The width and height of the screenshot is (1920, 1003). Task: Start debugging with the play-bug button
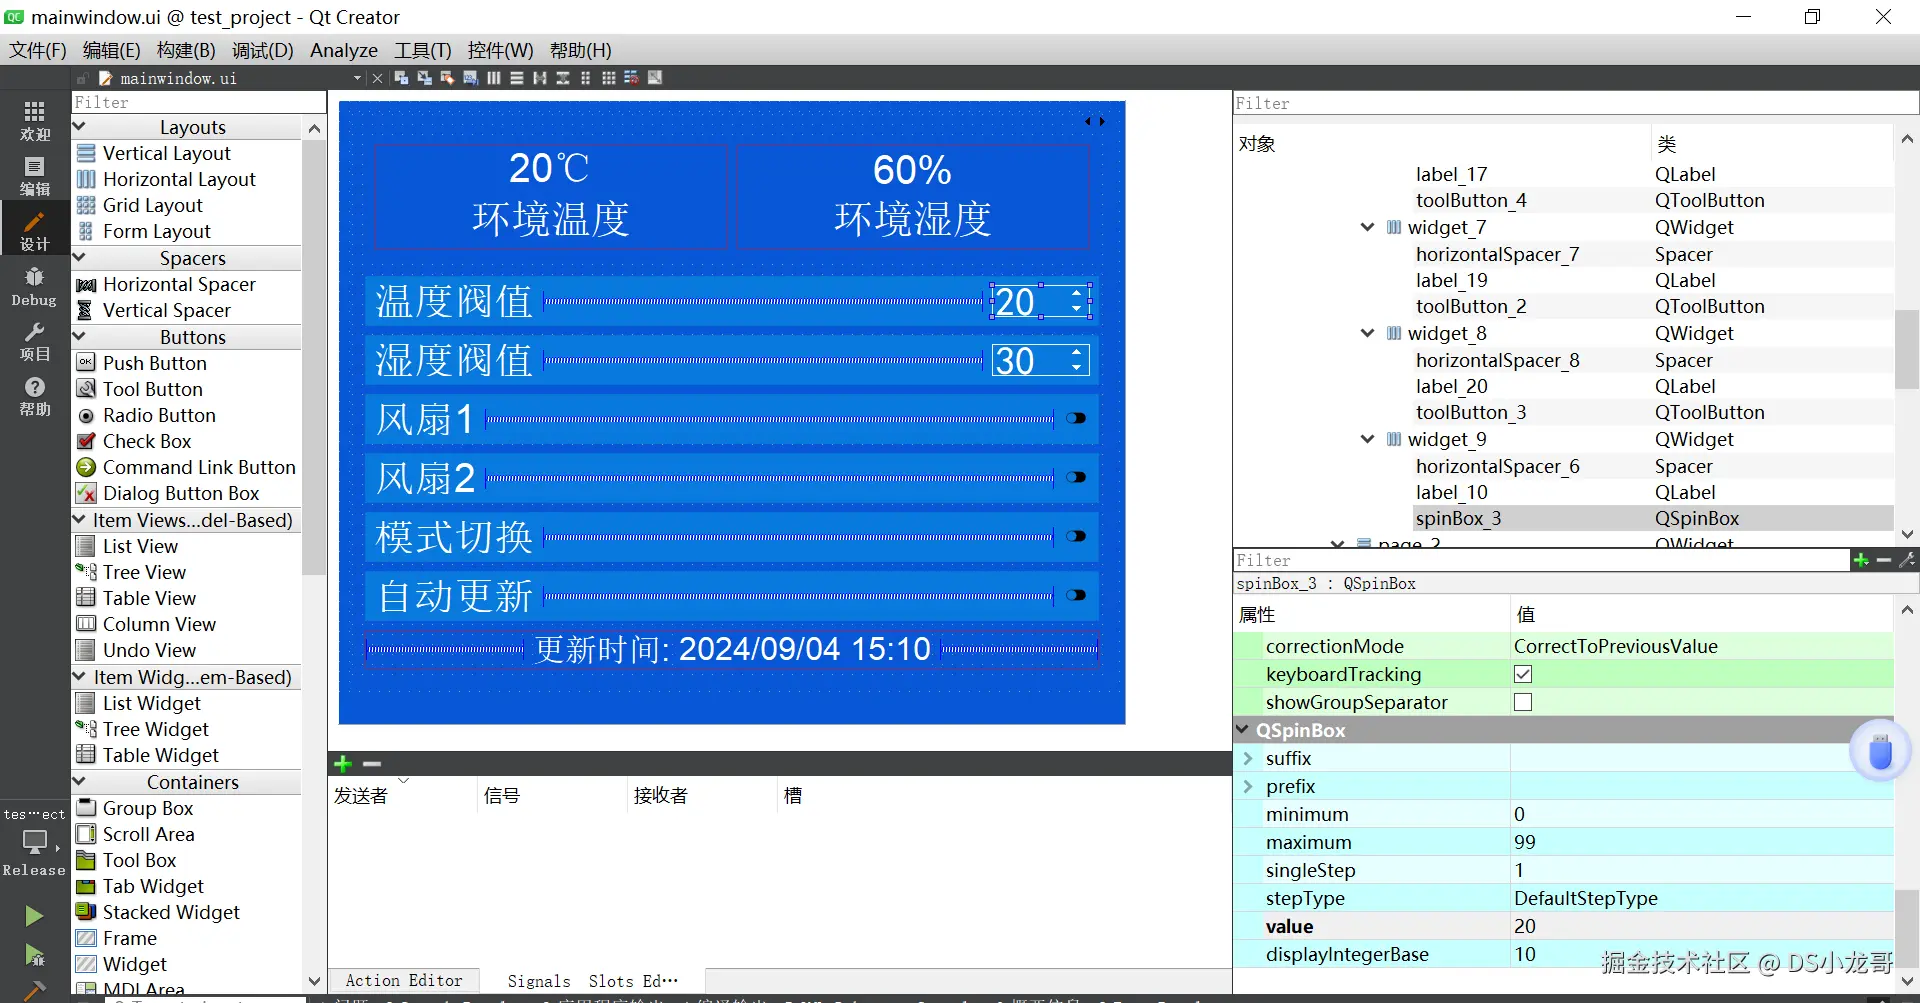click(34, 956)
